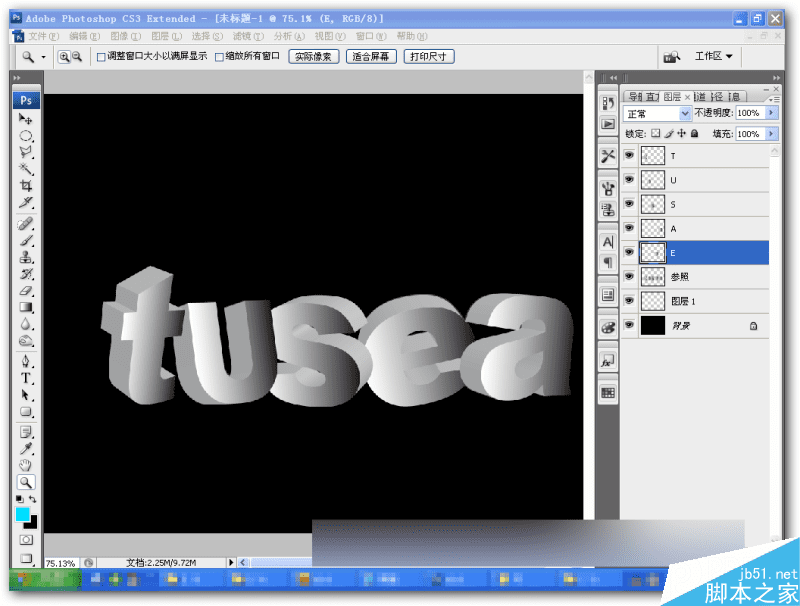Open the 图层 menu in menu bar
Image resolution: width=800 pixels, height=606 pixels.
[160, 36]
